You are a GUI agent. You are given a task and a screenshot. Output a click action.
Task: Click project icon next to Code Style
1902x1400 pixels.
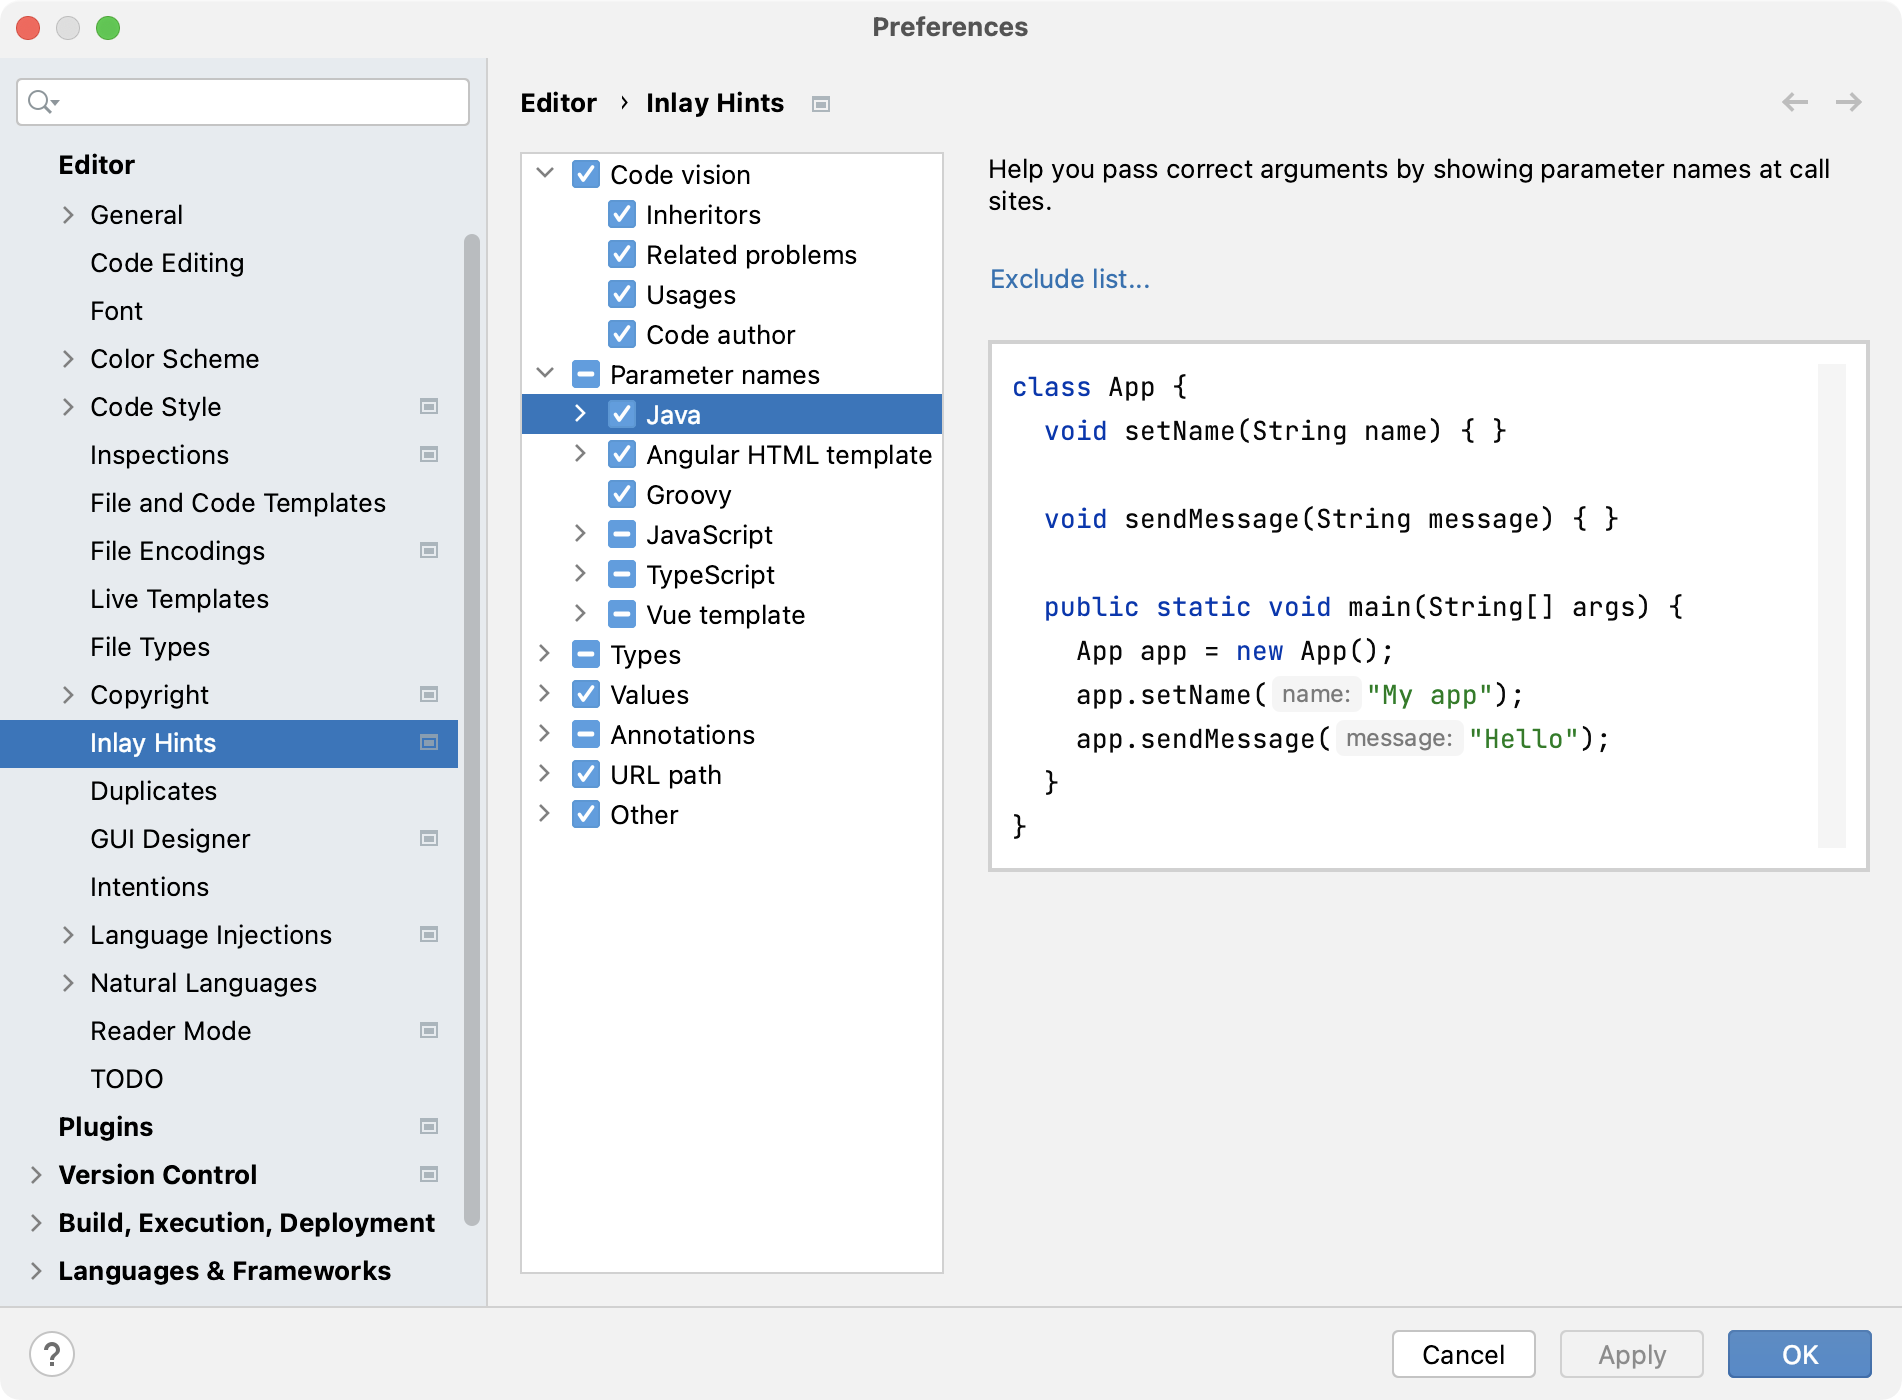coord(429,406)
